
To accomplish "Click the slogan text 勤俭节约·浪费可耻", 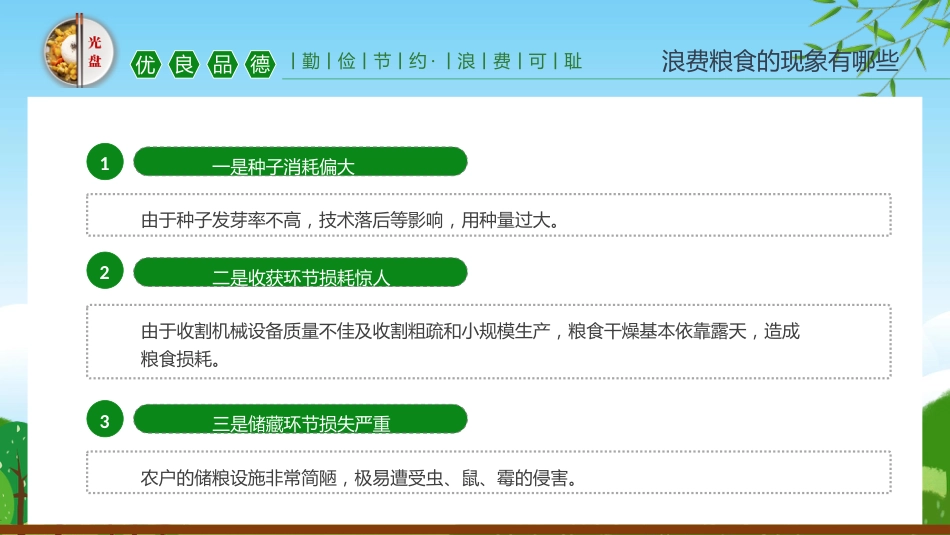I will click(437, 61).
